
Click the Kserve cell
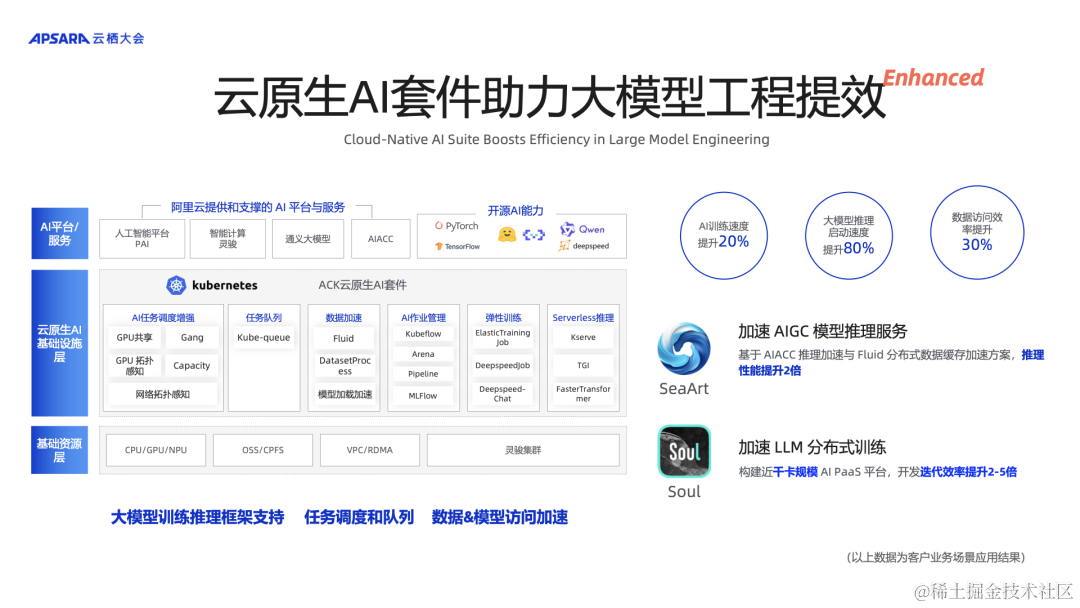click(x=583, y=337)
